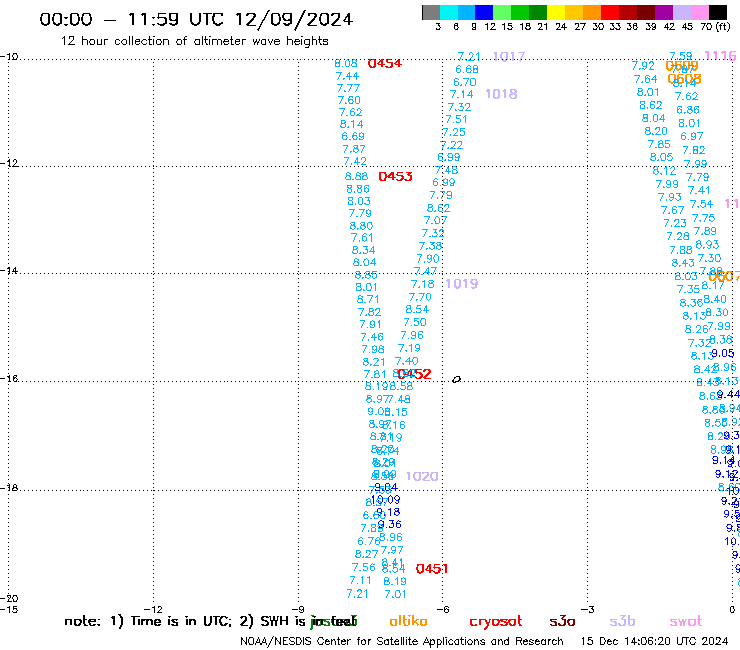The width and height of the screenshot is (740, 650).
Task: Click the wave height value 7.40
Action: coord(407,361)
